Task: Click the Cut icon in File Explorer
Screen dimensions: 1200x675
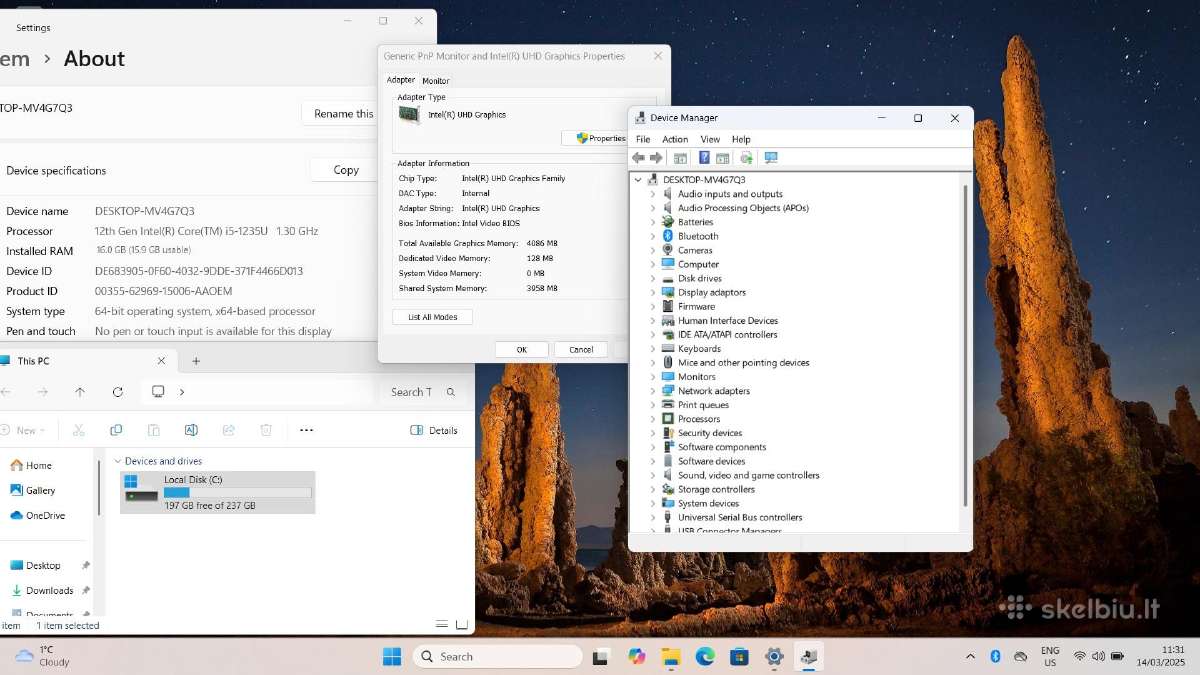Action: (x=79, y=430)
